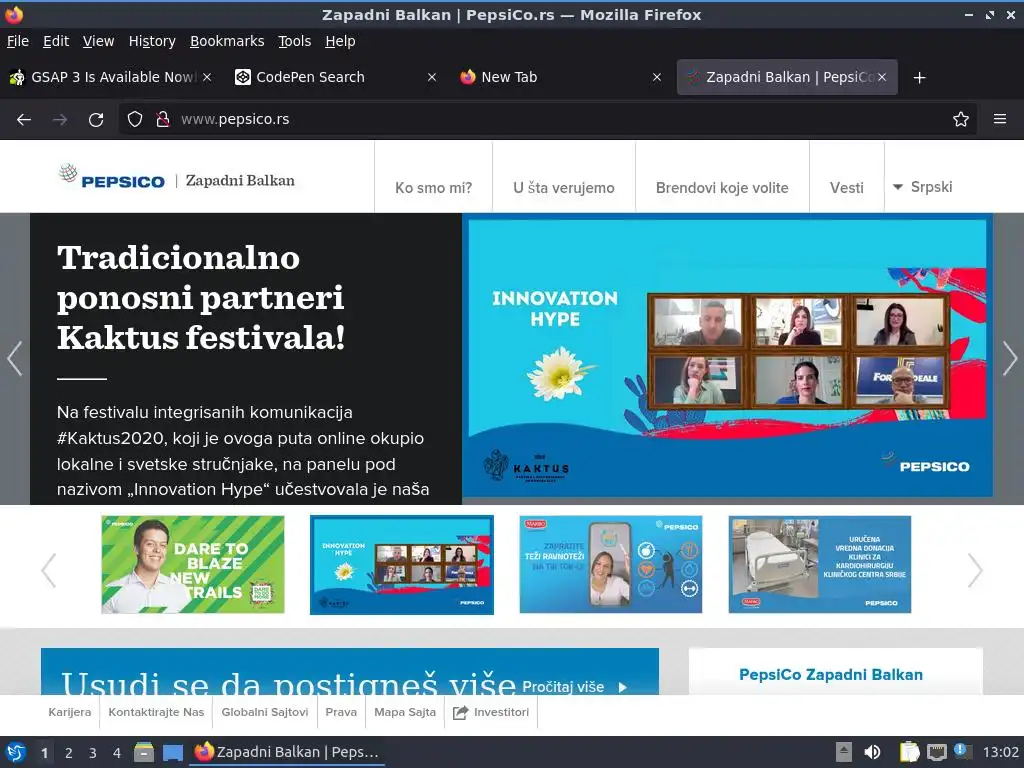Open the clipboard tray icon
1024x768 pixels.
pyautogui.click(x=909, y=752)
